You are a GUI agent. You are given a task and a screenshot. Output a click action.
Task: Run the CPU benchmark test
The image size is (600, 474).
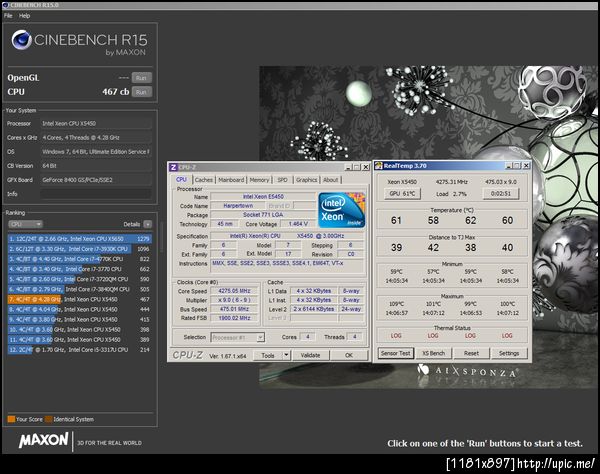click(x=142, y=92)
